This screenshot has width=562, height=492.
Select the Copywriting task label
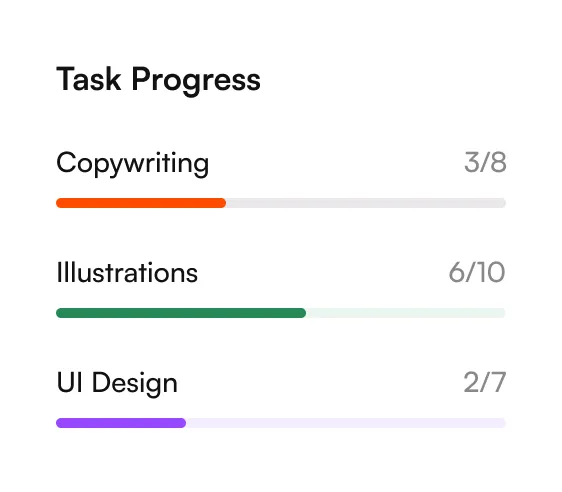tap(133, 164)
